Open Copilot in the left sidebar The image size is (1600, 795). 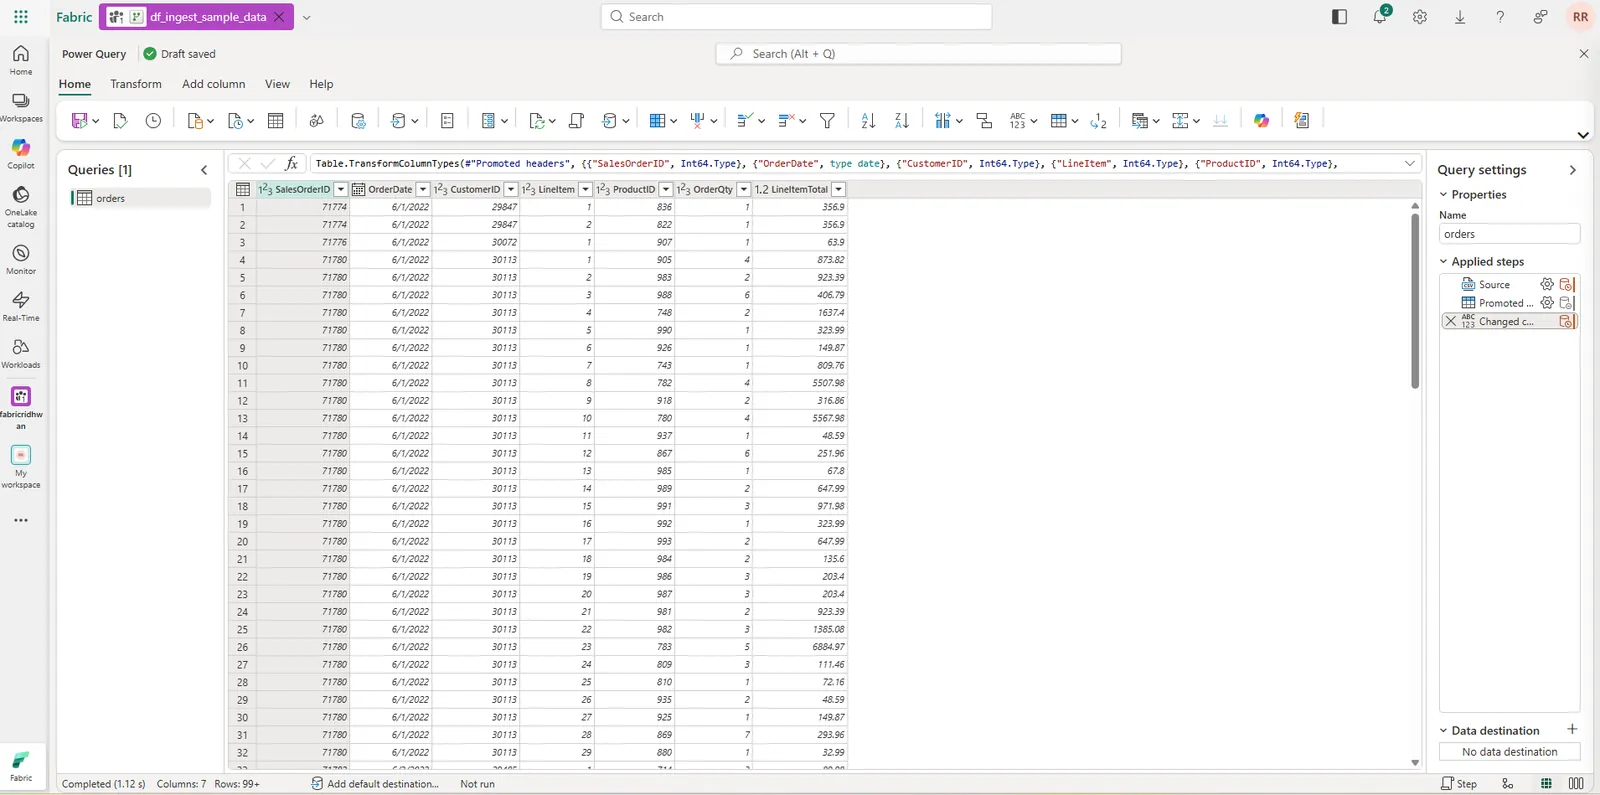pyautogui.click(x=21, y=154)
